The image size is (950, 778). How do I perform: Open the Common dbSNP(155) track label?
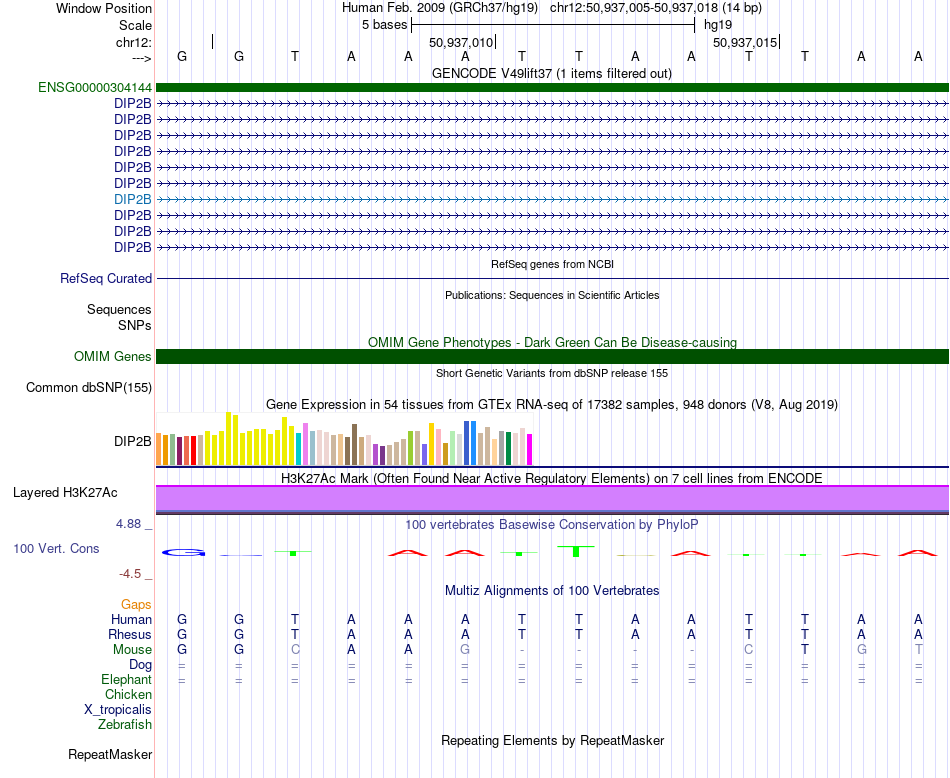pyautogui.click(x=89, y=387)
